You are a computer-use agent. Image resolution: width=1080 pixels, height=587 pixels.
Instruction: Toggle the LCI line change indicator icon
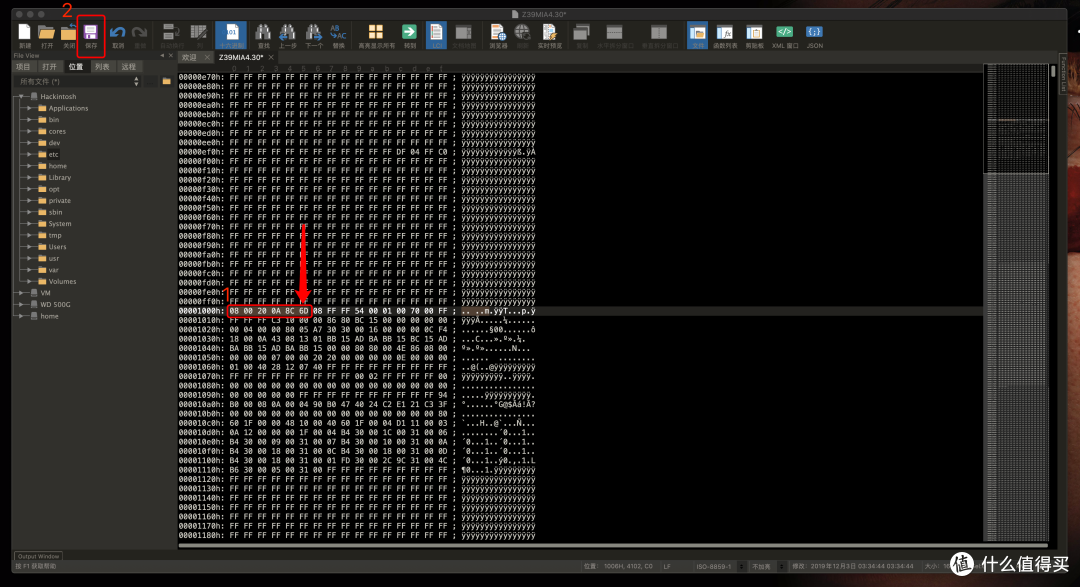tap(436, 34)
